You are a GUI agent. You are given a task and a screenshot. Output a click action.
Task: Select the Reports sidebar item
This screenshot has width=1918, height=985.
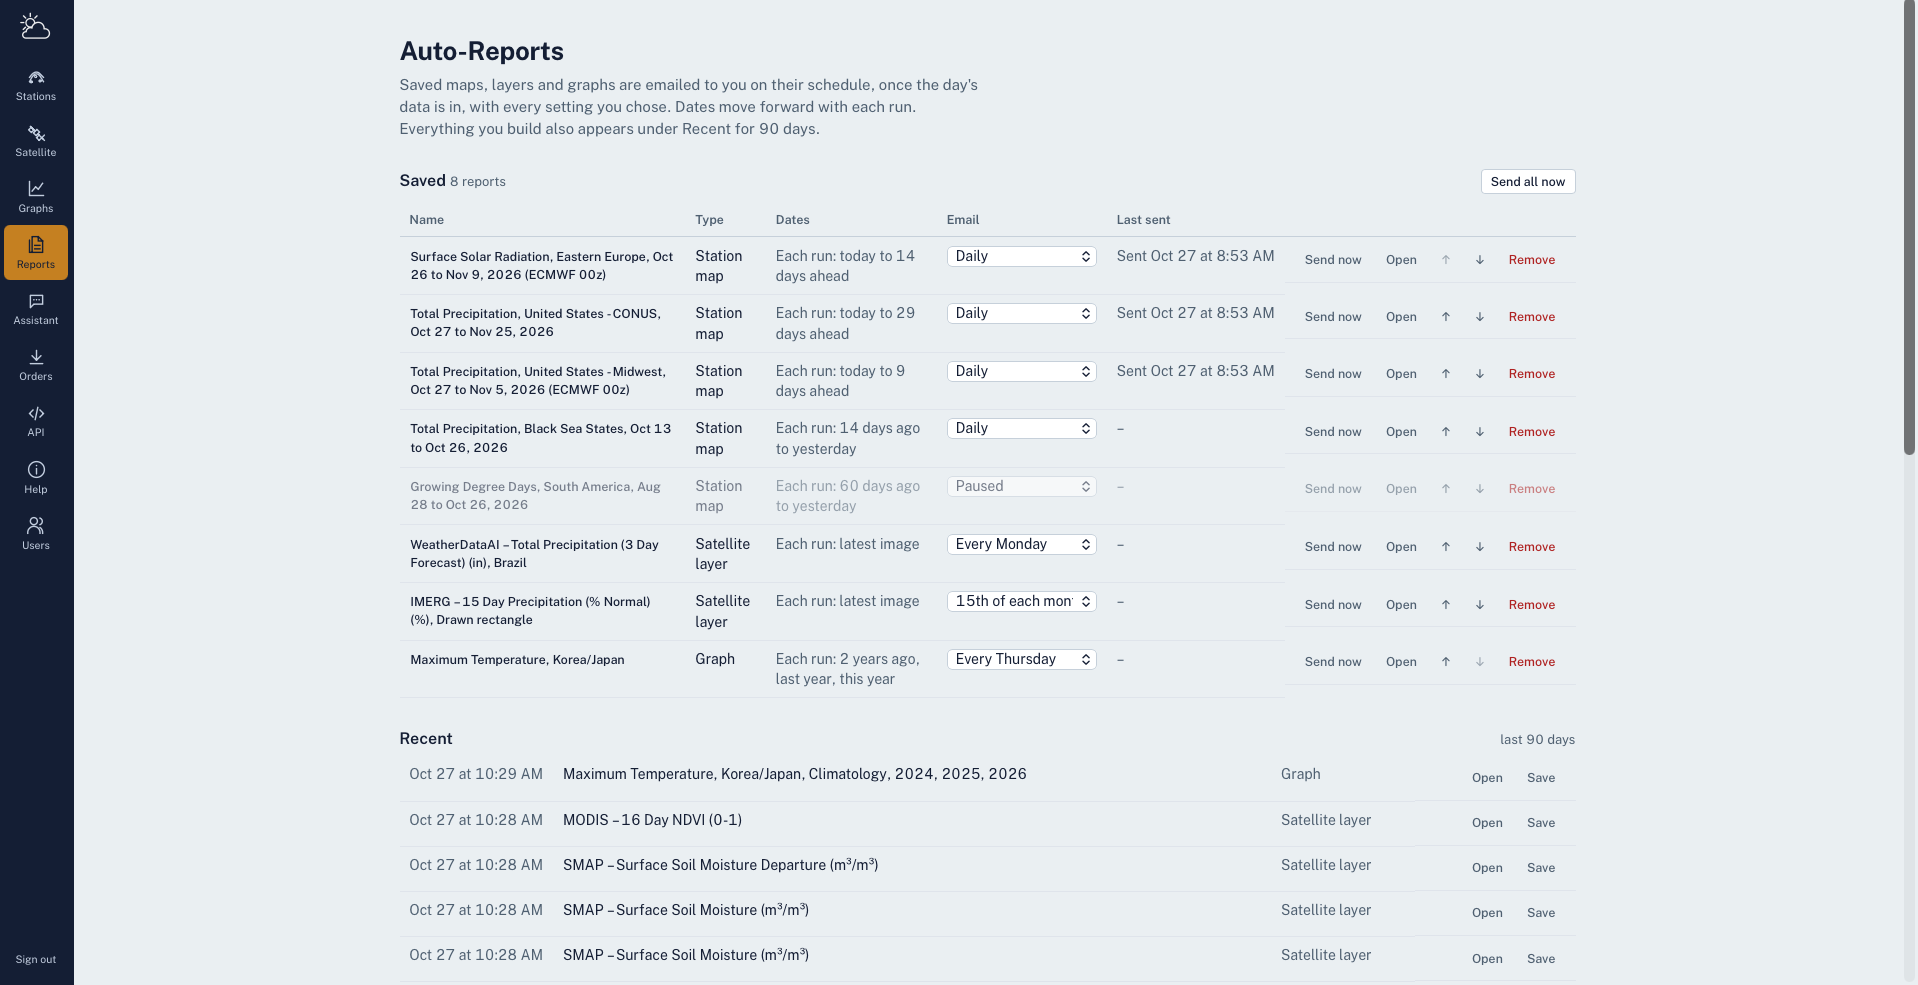pos(36,252)
